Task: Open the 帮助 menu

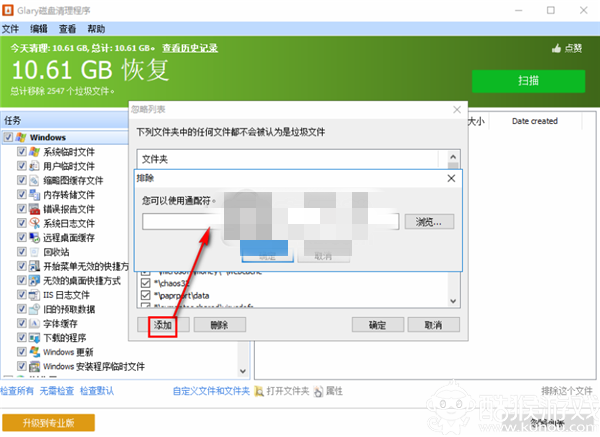Action: tap(96, 29)
